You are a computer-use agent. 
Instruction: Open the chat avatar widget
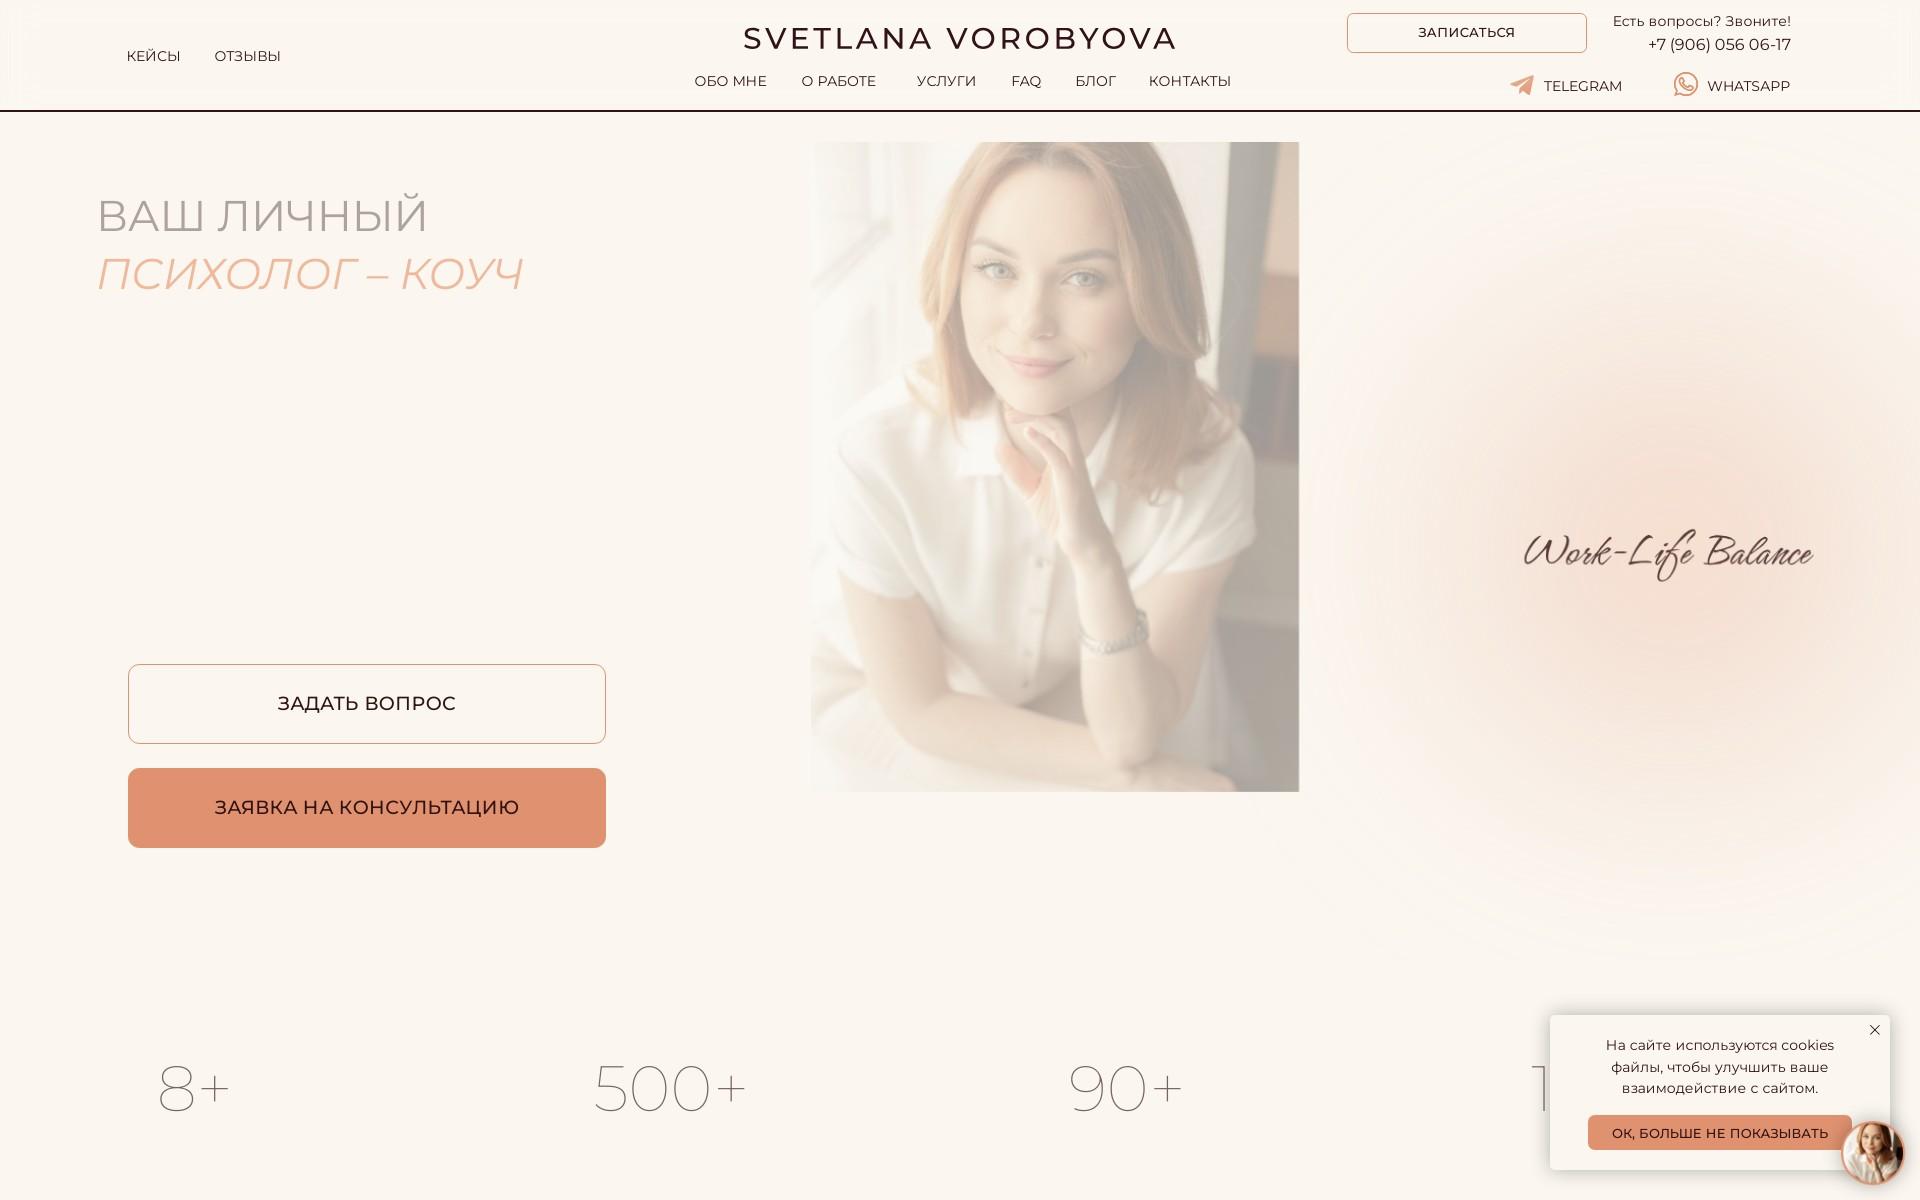click(1872, 1152)
